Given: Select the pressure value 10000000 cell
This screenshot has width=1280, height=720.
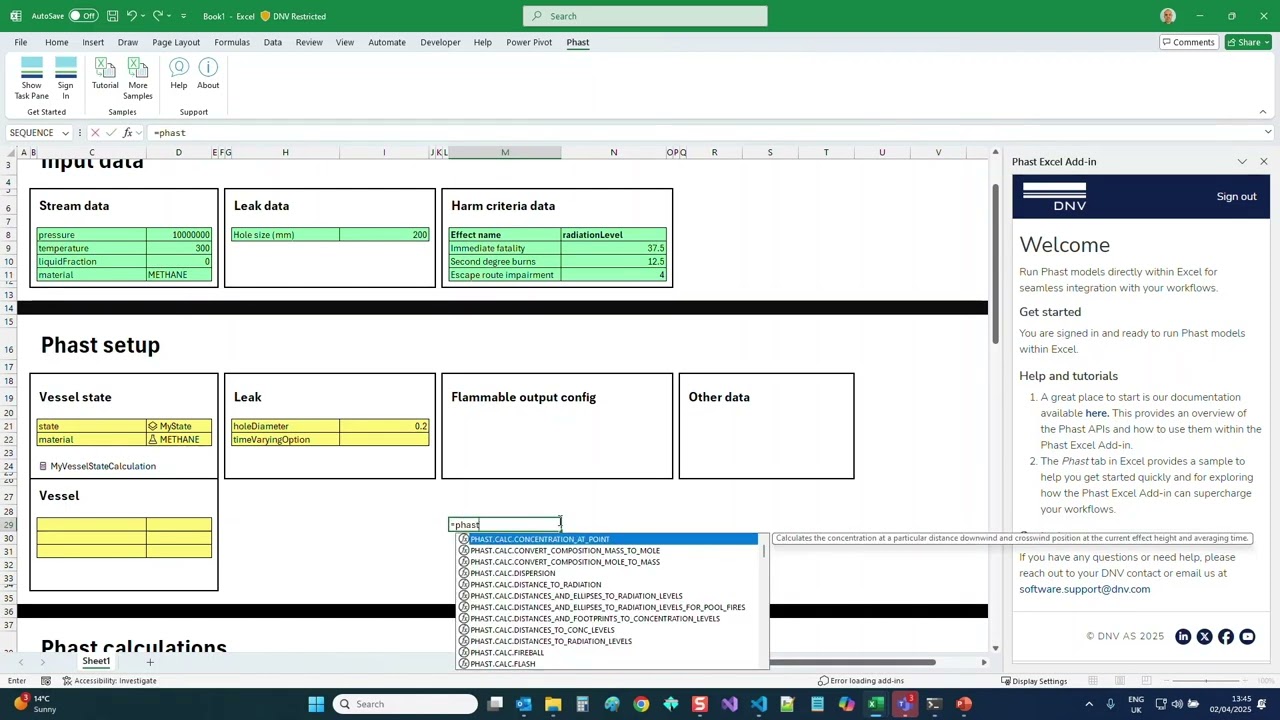Looking at the screenshot, I should (x=179, y=235).
